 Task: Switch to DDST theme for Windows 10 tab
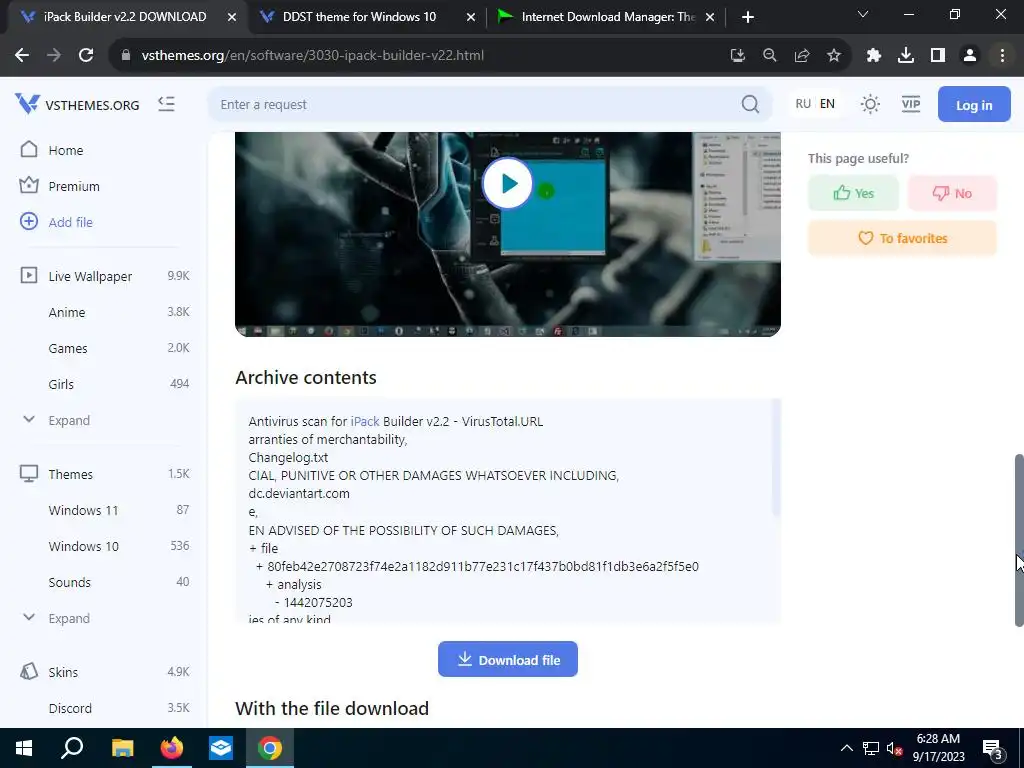click(360, 17)
